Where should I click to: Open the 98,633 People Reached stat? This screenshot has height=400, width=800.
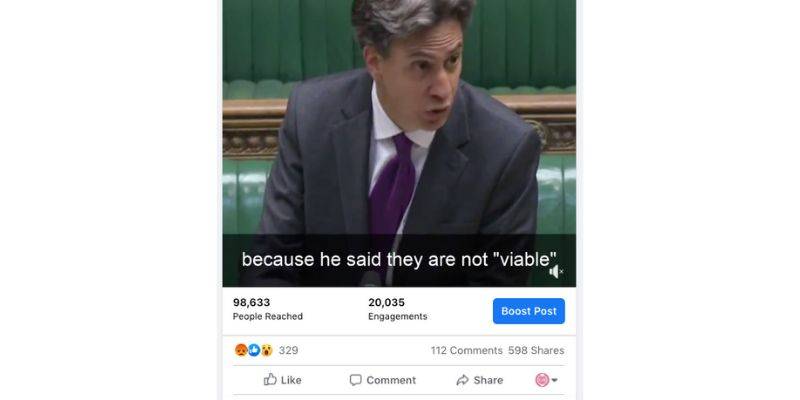tap(268, 309)
